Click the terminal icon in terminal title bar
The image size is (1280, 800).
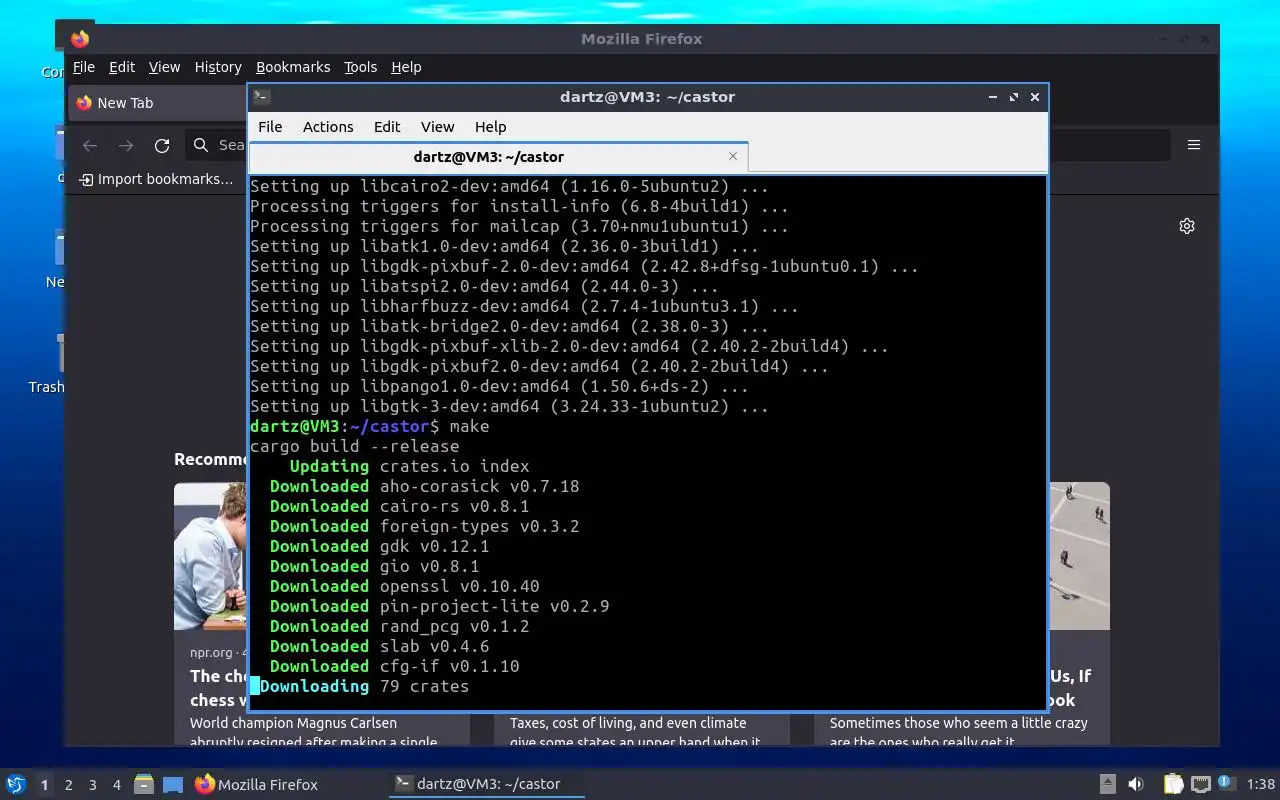click(x=261, y=97)
